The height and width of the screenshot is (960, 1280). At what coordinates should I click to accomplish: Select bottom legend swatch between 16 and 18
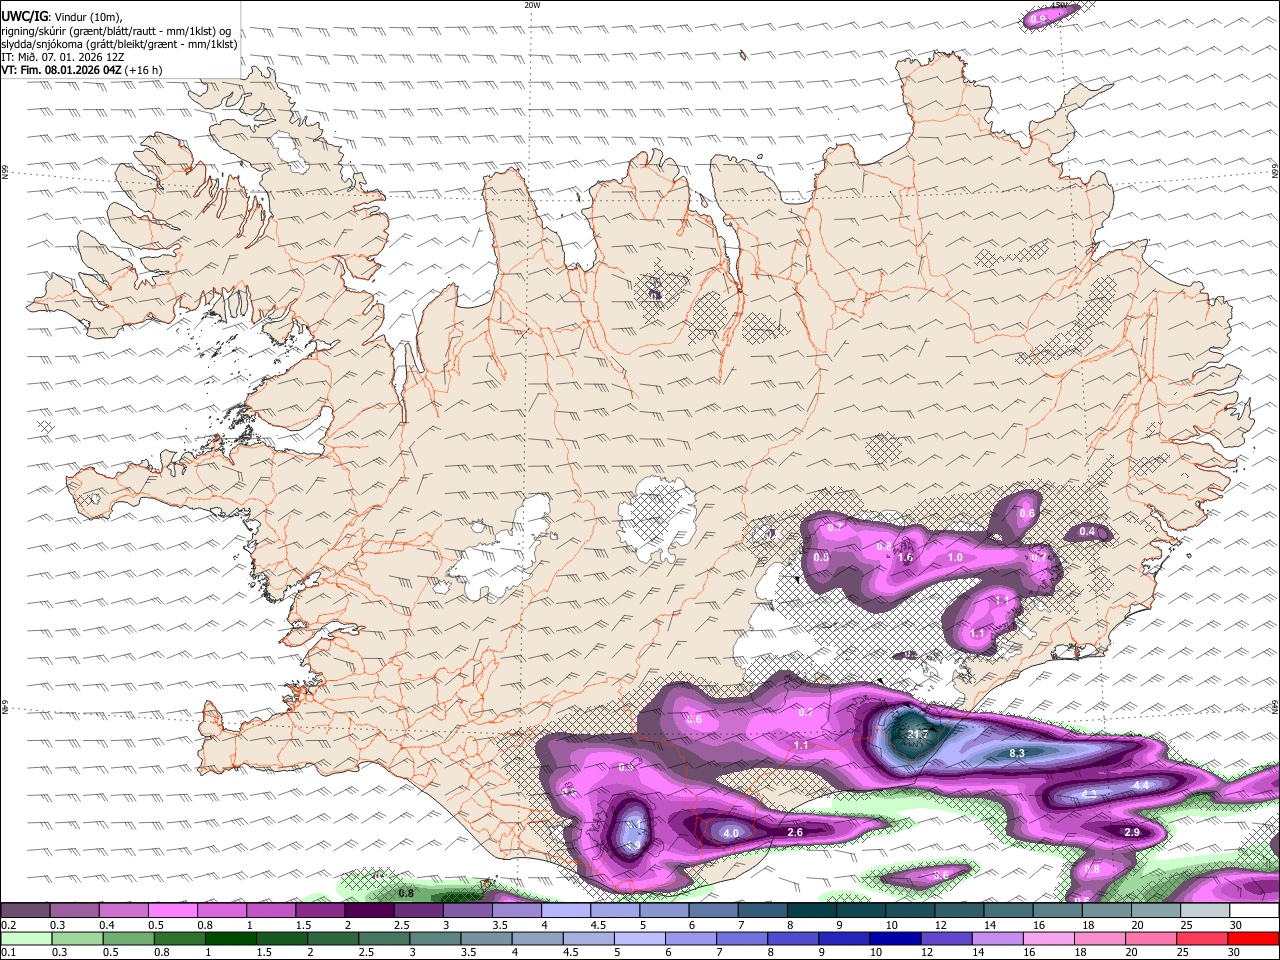[x=1050, y=938]
